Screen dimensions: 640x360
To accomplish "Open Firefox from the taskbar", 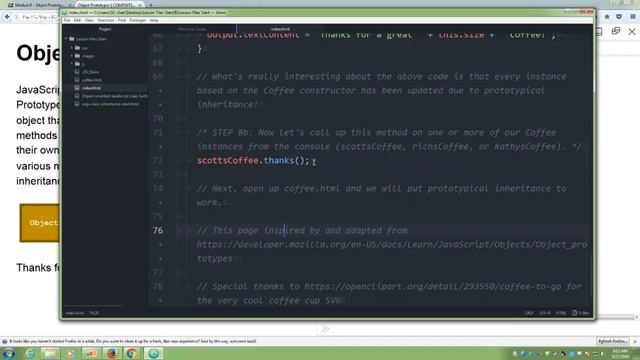I will point(111,353).
